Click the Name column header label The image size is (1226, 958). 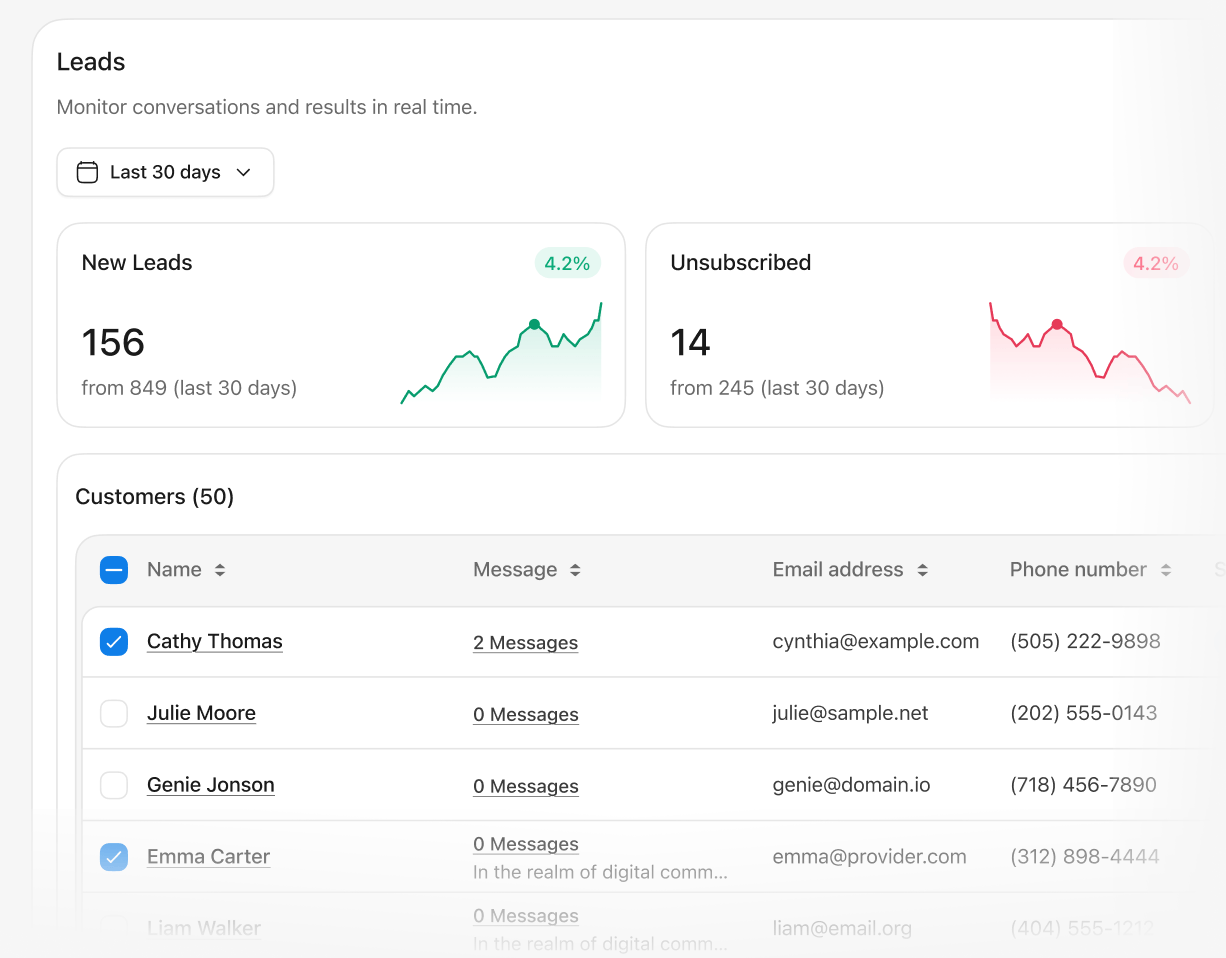point(174,570)
